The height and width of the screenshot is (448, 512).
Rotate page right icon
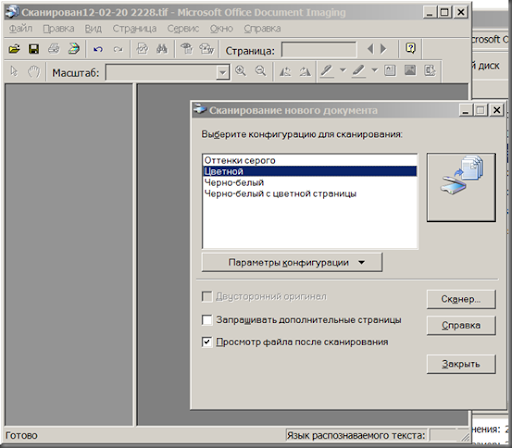point(305,71)
